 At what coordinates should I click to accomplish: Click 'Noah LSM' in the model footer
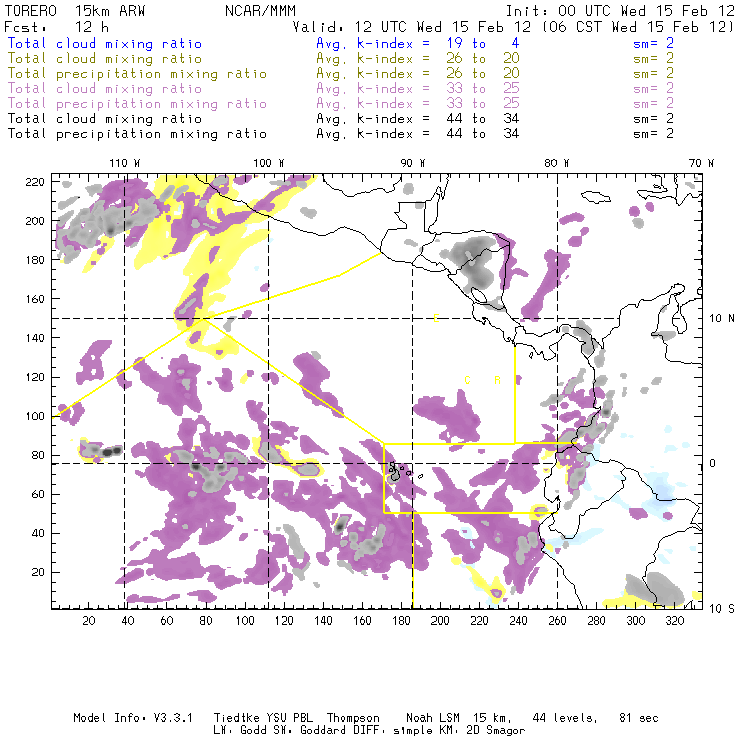pyautogui.click(x=433, y=718)
